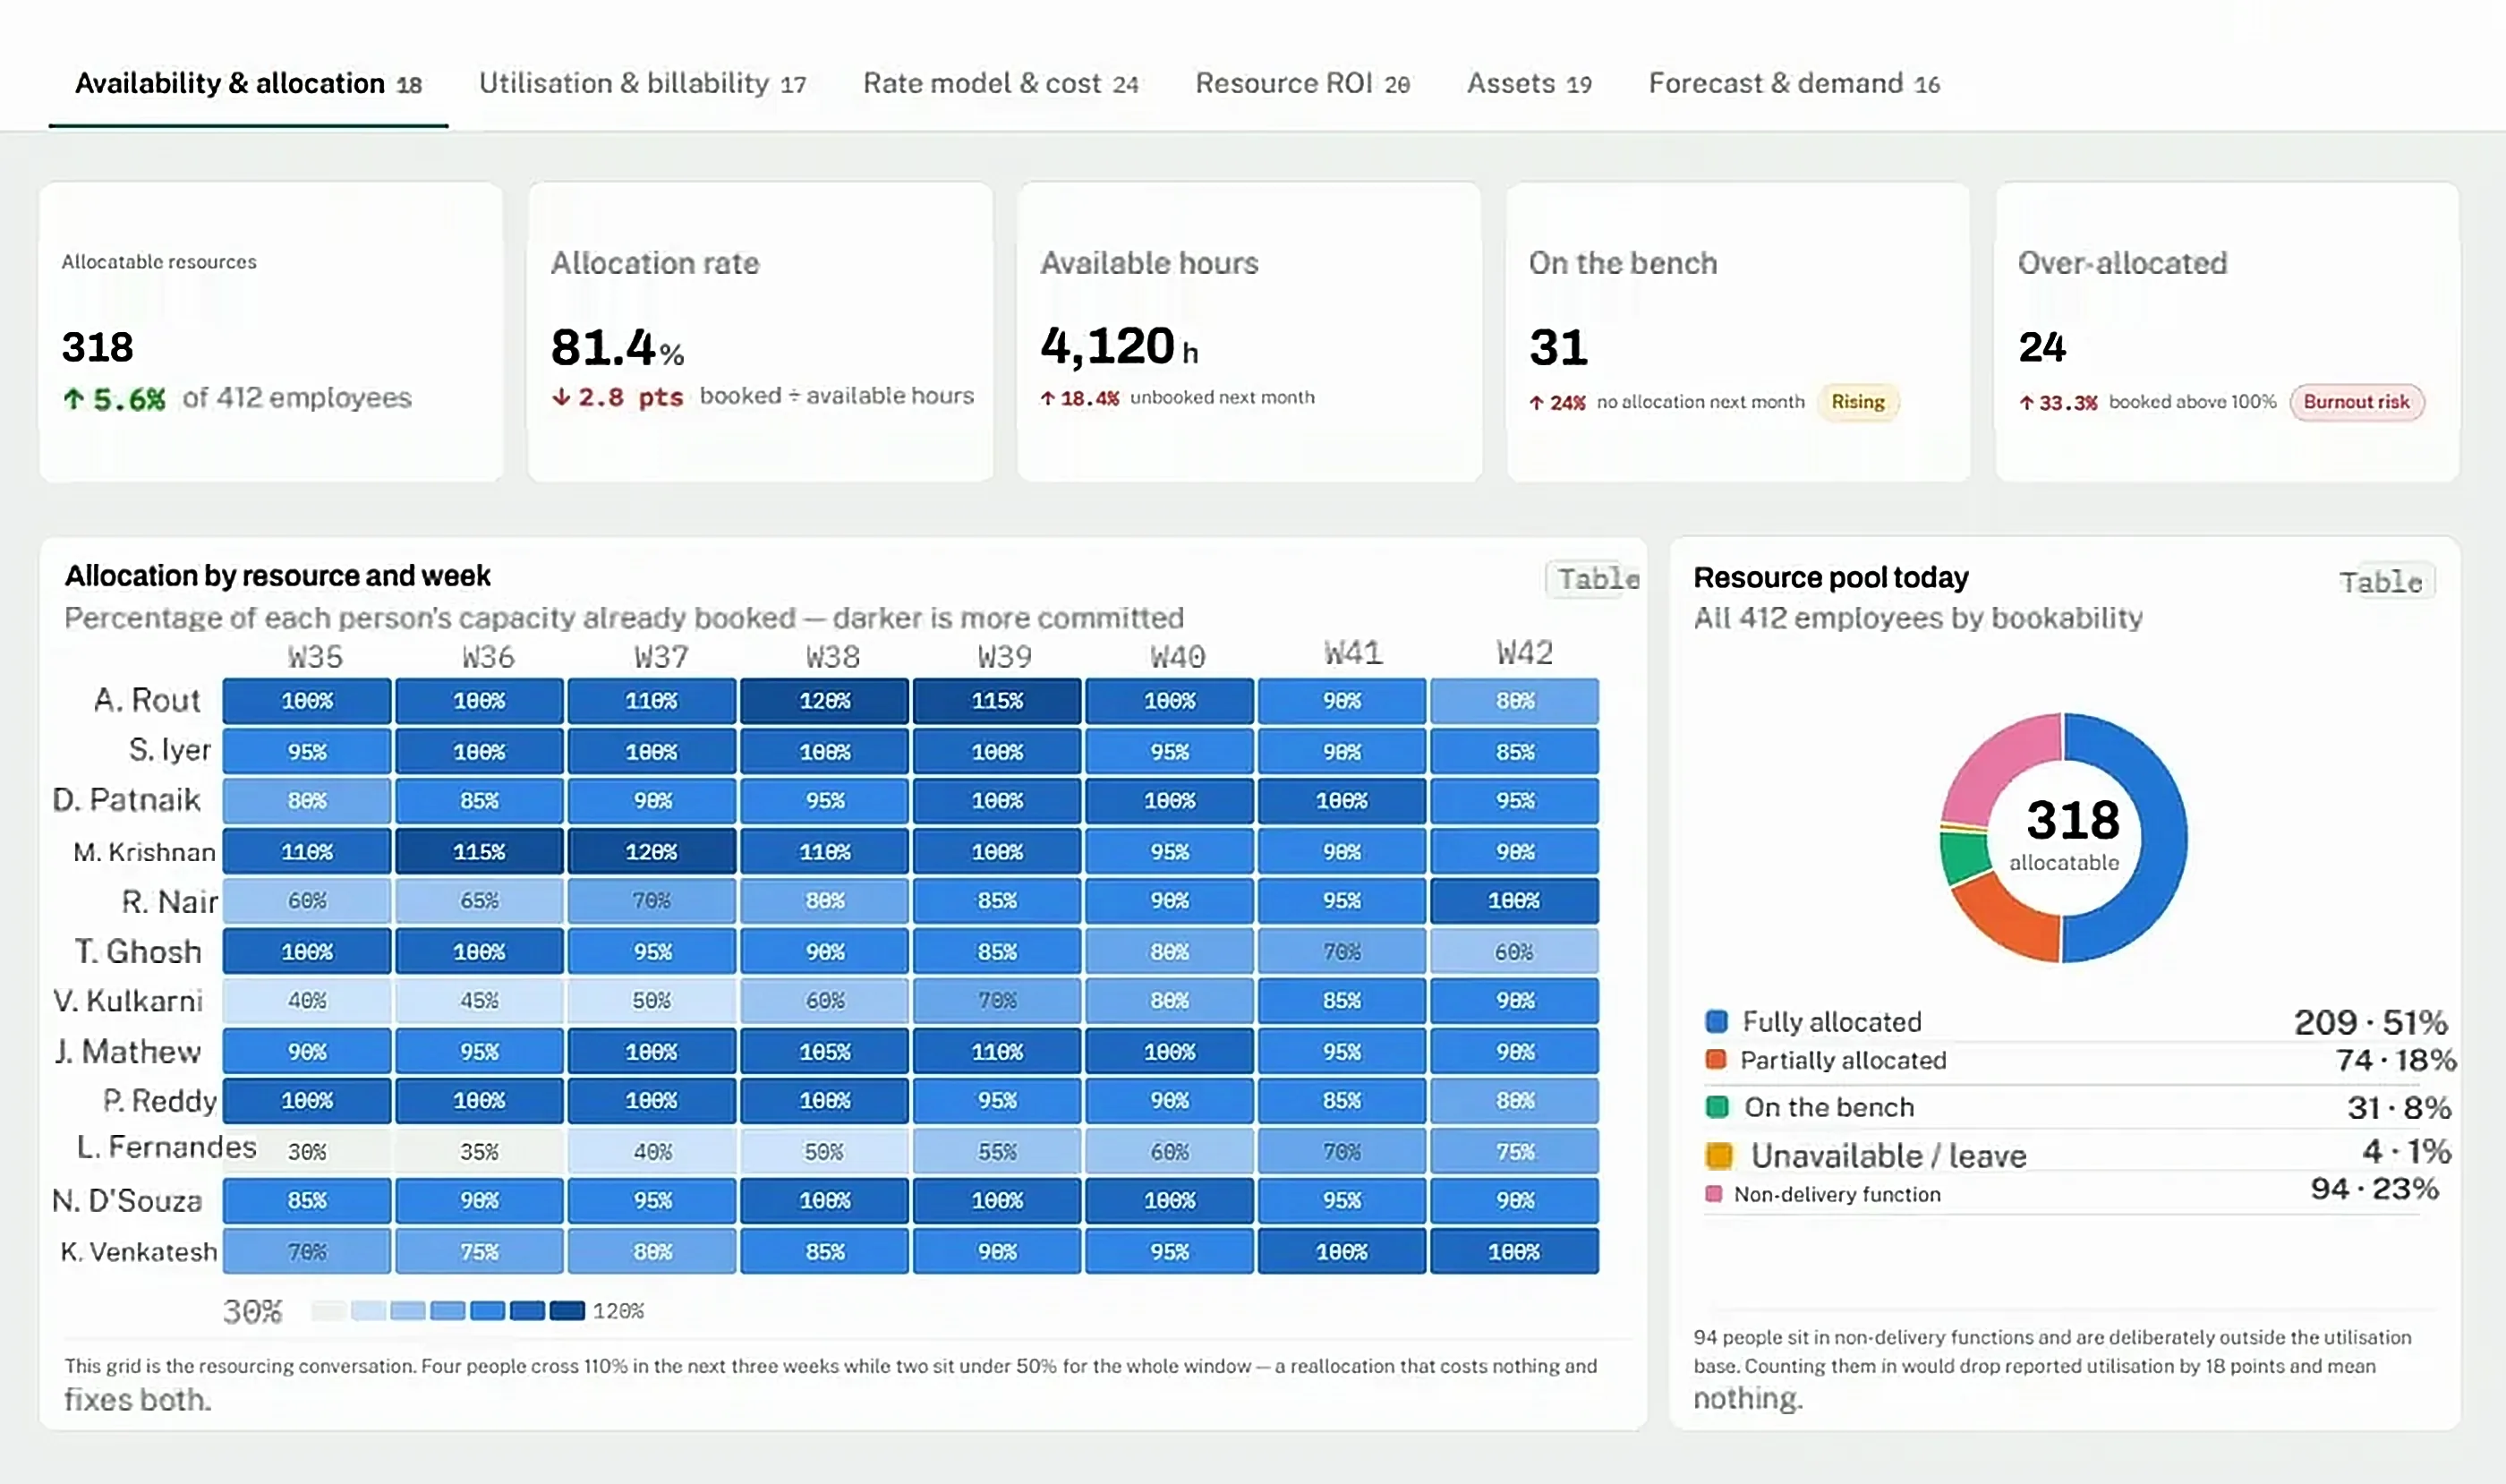Image resolution: width=2506 pixels, height=1484 pixels.
Task: Click the 5.6% green increase indicator
Action: tap(114, 399)
